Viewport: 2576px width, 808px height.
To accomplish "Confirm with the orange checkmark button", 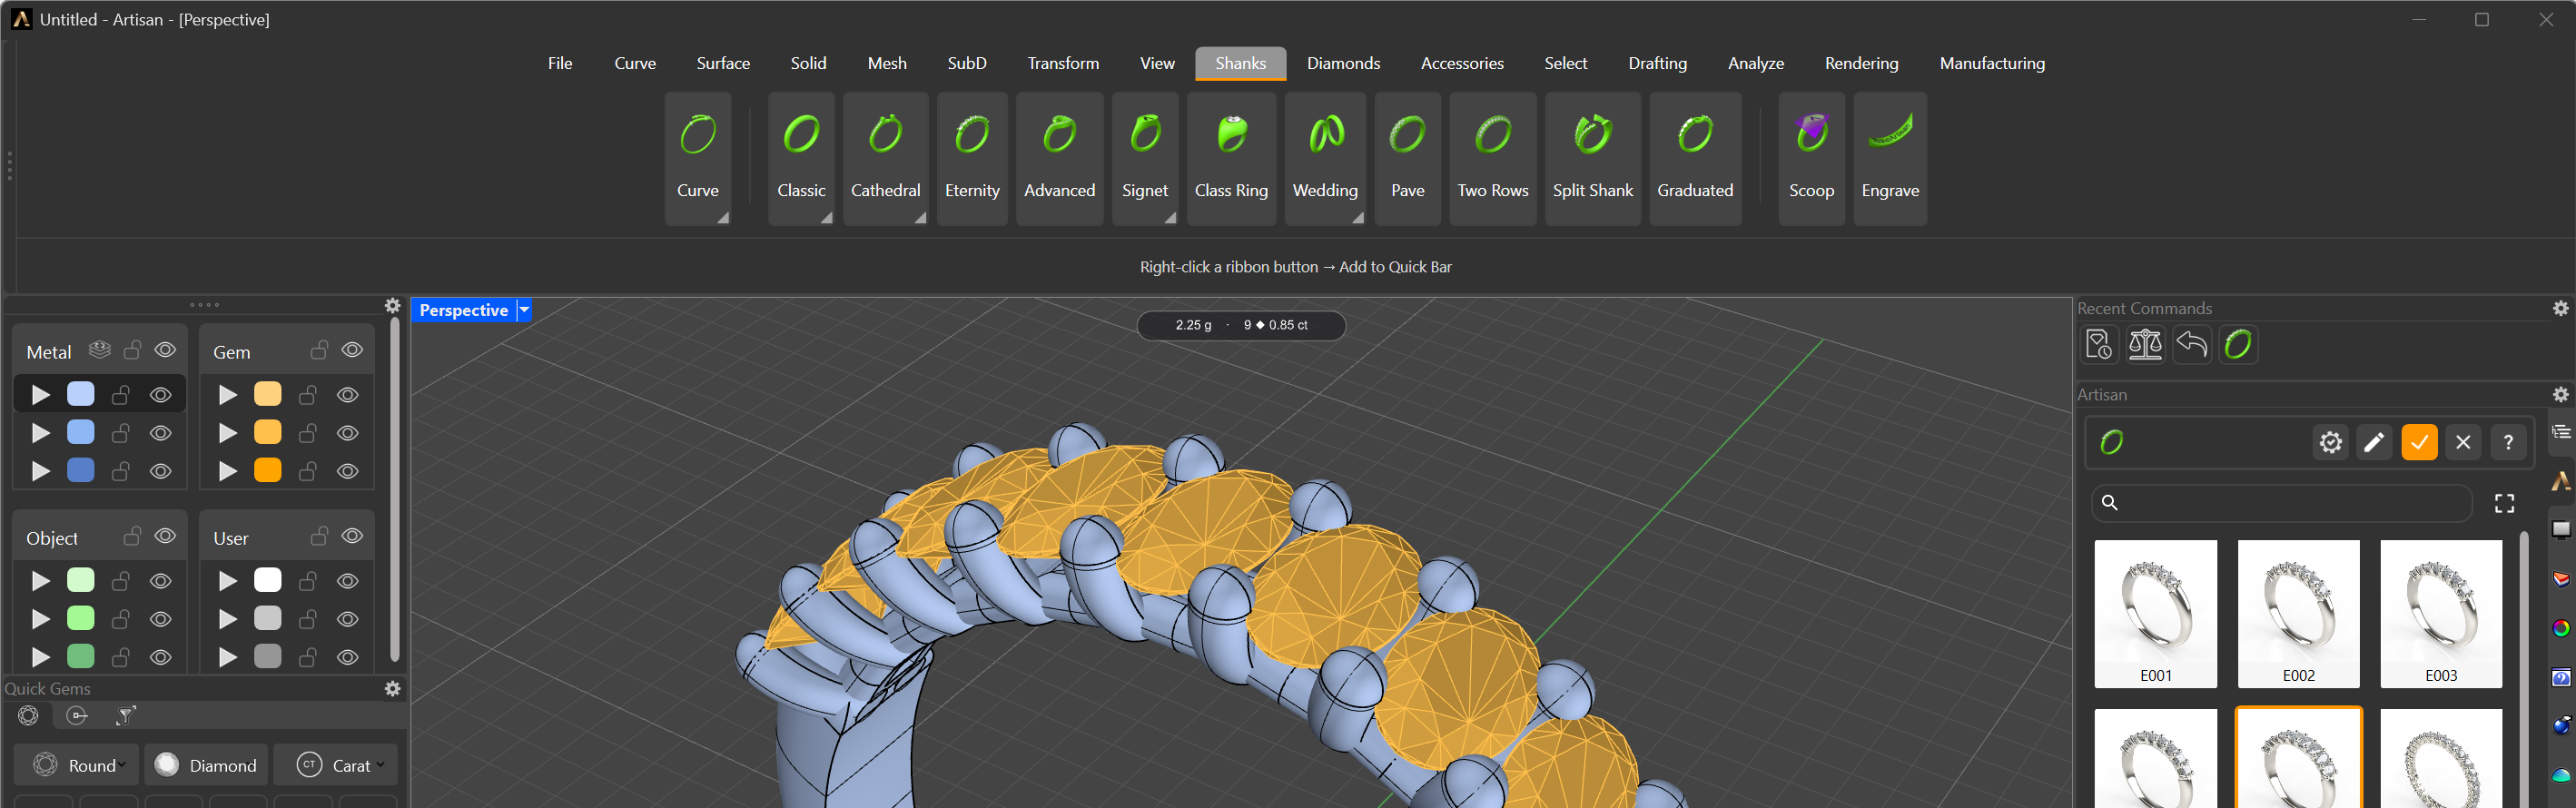I will (2419, 442).
